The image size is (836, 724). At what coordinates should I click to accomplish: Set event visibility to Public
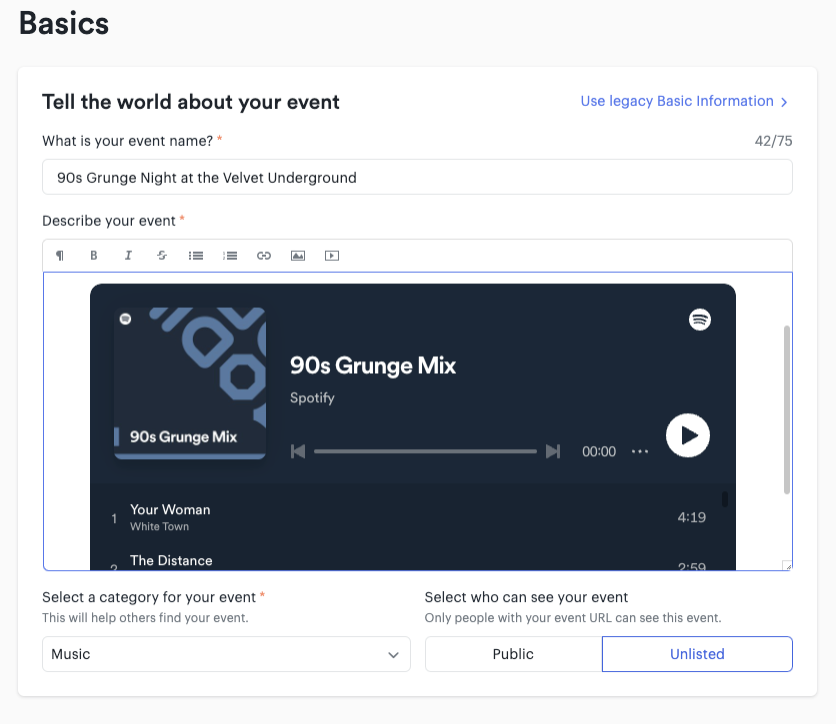513,654
